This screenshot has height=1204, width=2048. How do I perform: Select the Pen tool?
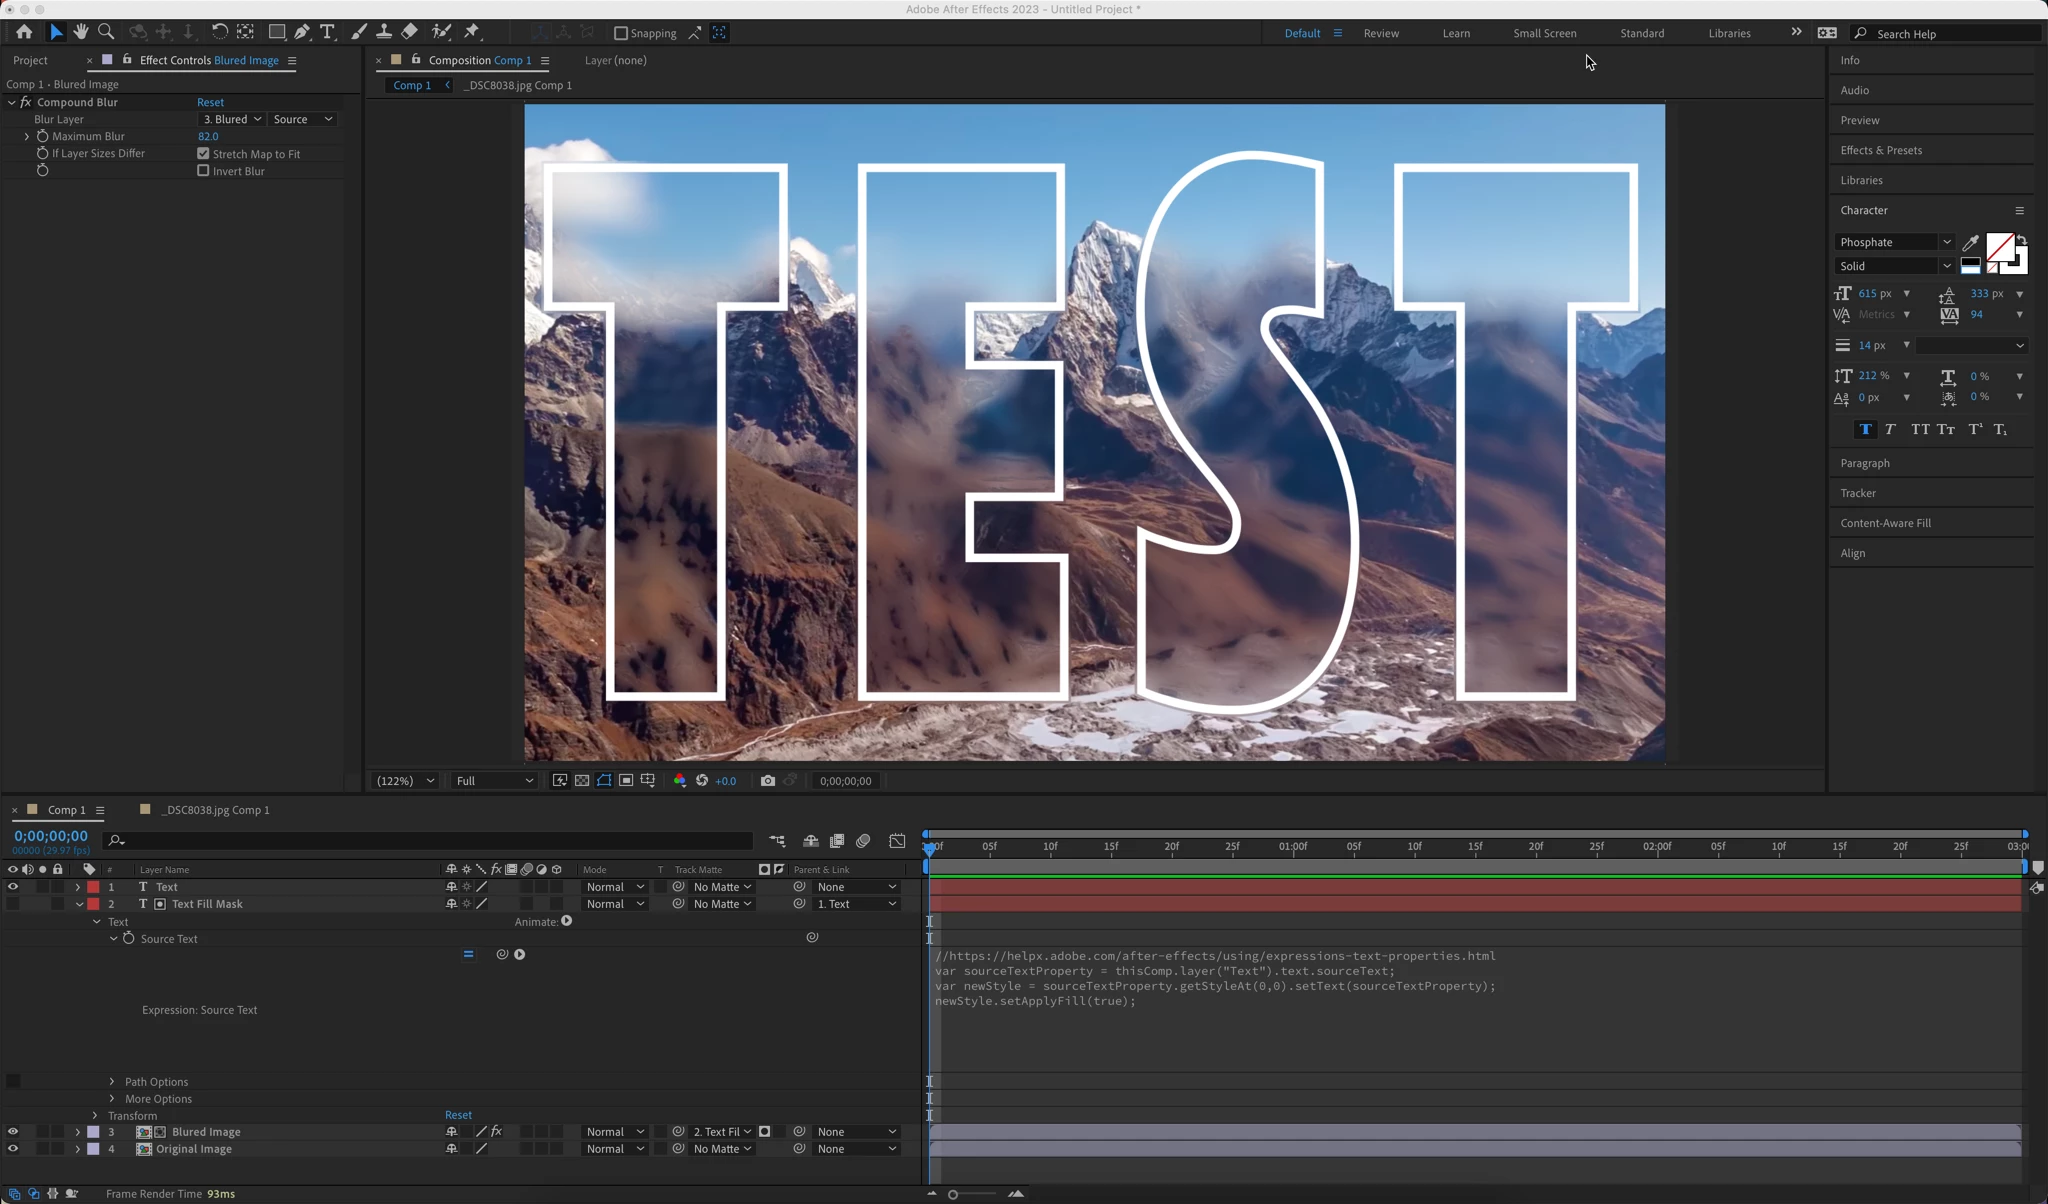pos(301,32)
